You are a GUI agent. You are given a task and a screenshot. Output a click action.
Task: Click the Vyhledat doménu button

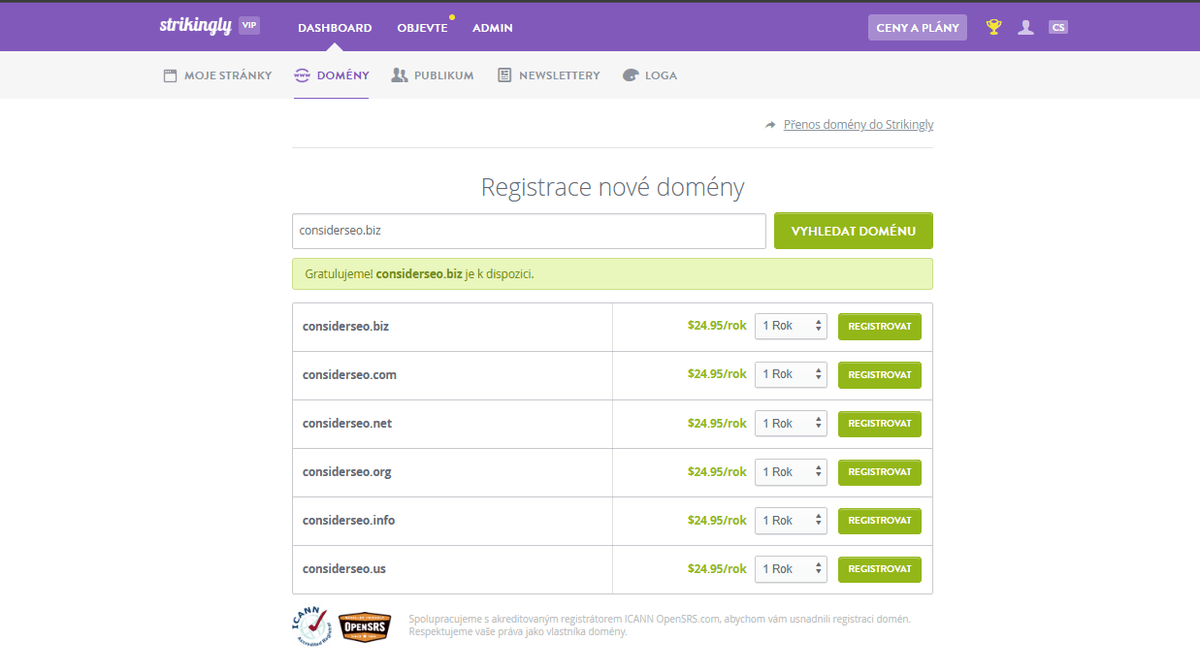853,230
